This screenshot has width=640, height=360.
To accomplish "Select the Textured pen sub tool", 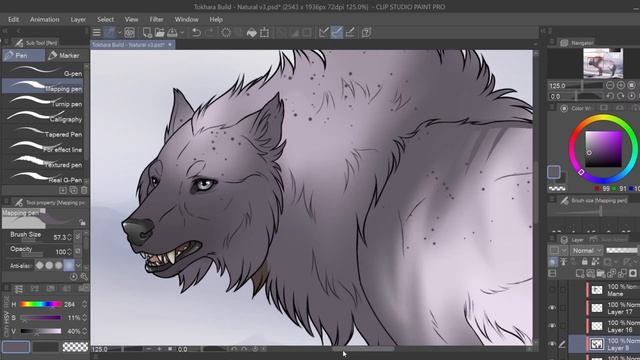I will coord(43,163).
